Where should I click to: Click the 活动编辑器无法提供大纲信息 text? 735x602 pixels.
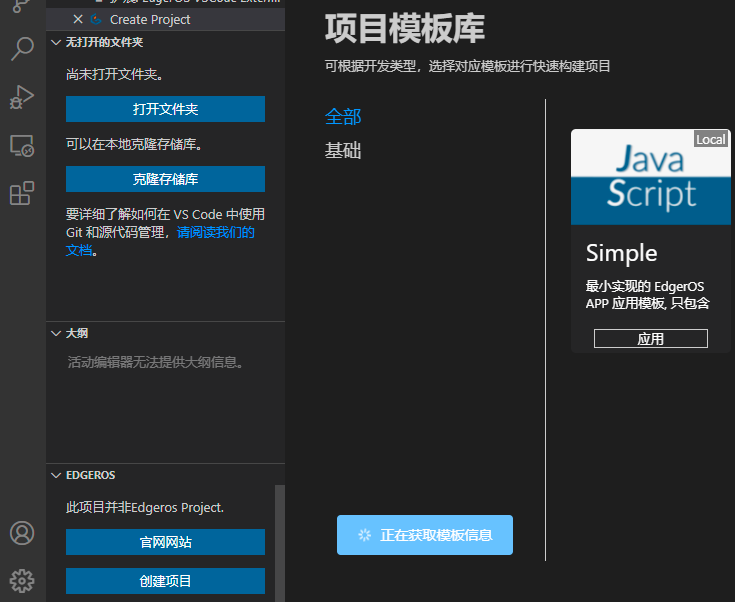tap(155, 362)
